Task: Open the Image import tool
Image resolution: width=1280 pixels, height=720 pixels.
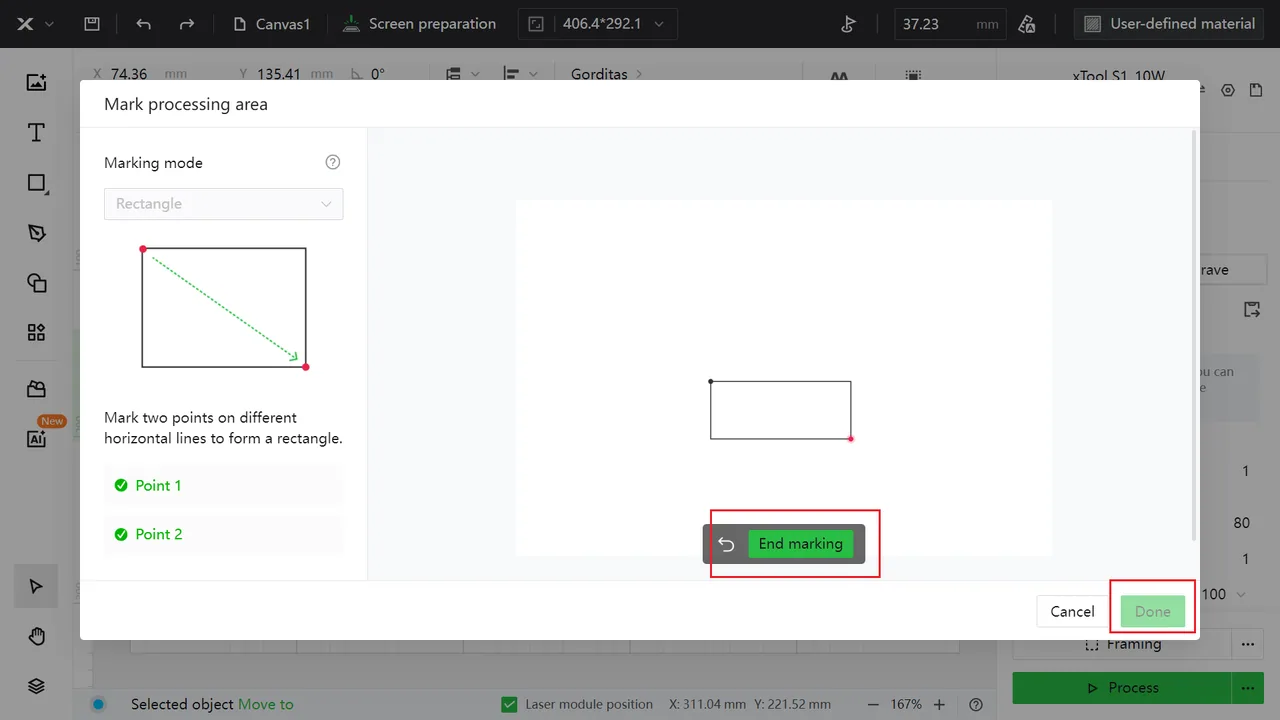Action: coord(36,82)
